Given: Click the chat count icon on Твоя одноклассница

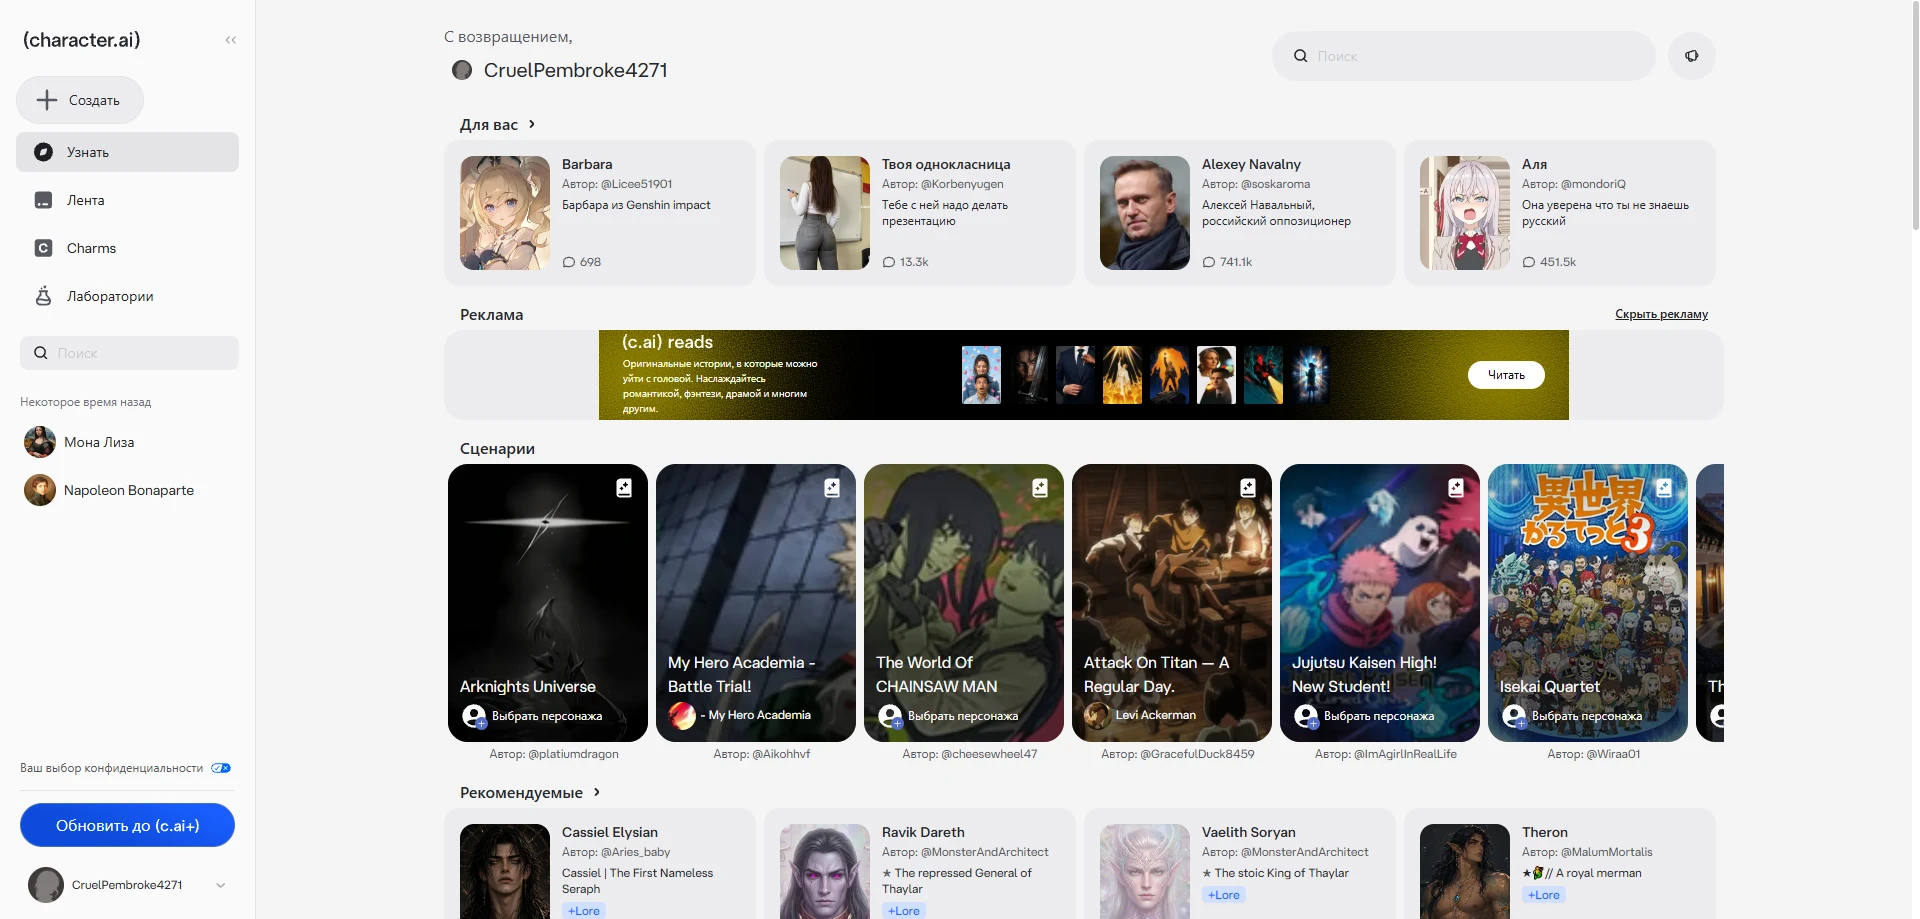Looking at the screenshot, I should click(889, 262).
